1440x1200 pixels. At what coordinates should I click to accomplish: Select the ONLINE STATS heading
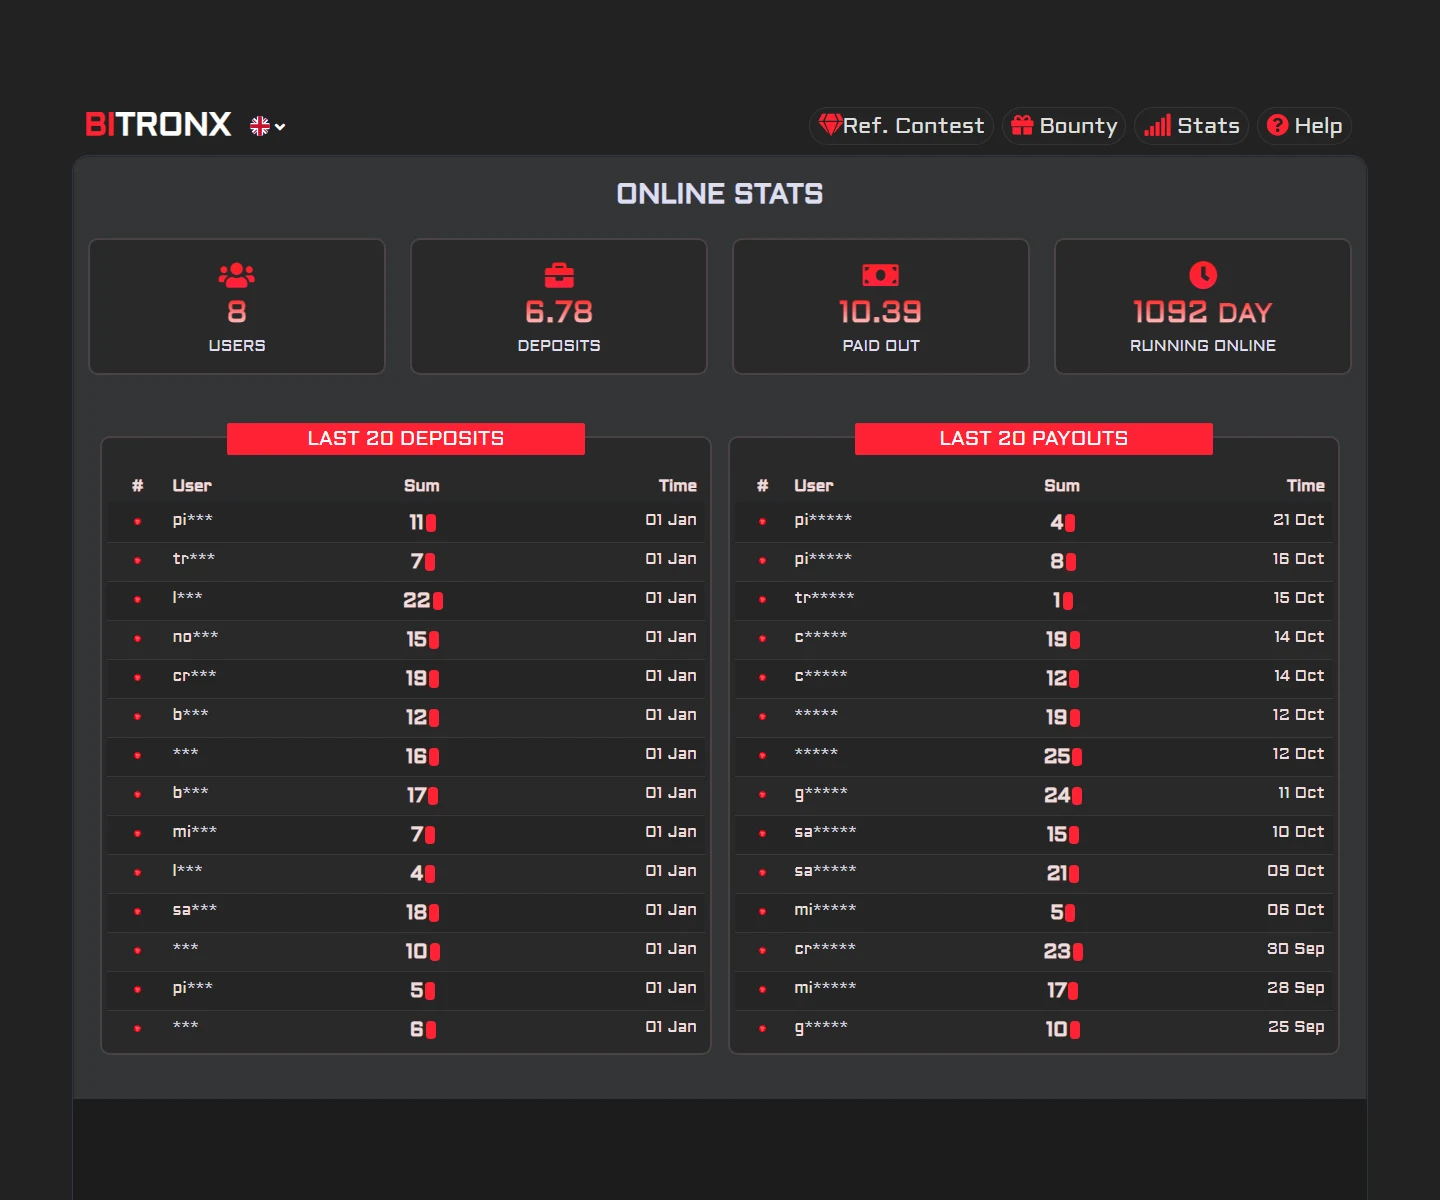[720, 194]
